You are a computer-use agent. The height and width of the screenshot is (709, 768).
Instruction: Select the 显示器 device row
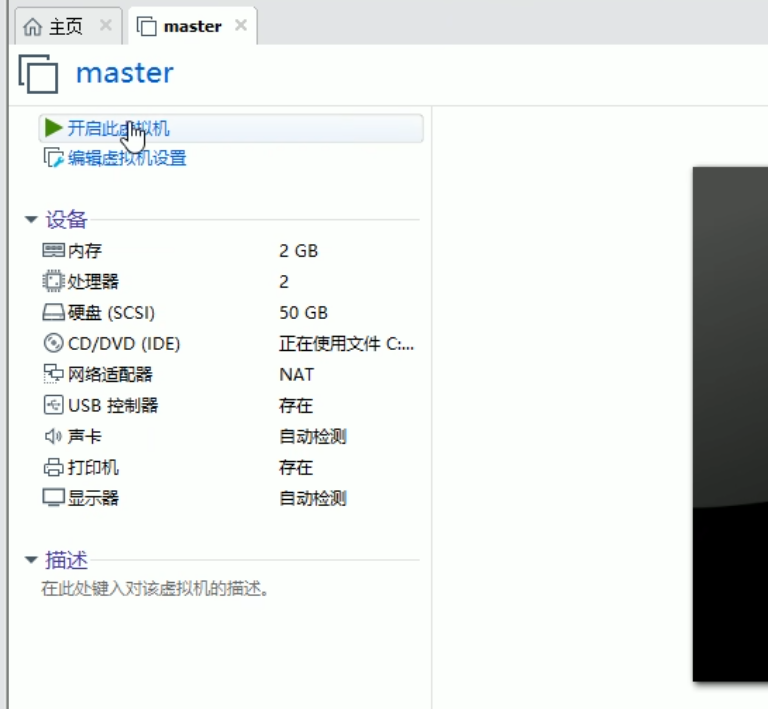pyautogui.click(x=229, y=498)
